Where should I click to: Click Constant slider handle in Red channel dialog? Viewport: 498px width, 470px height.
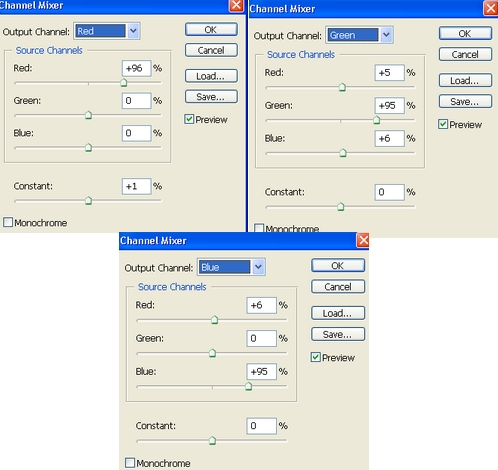click(x=88, y=201)
